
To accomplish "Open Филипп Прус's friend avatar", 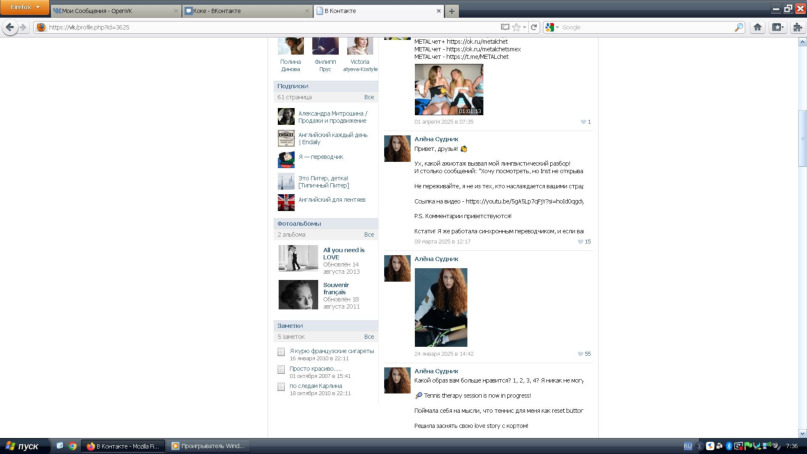I will (x=325, y=46).
